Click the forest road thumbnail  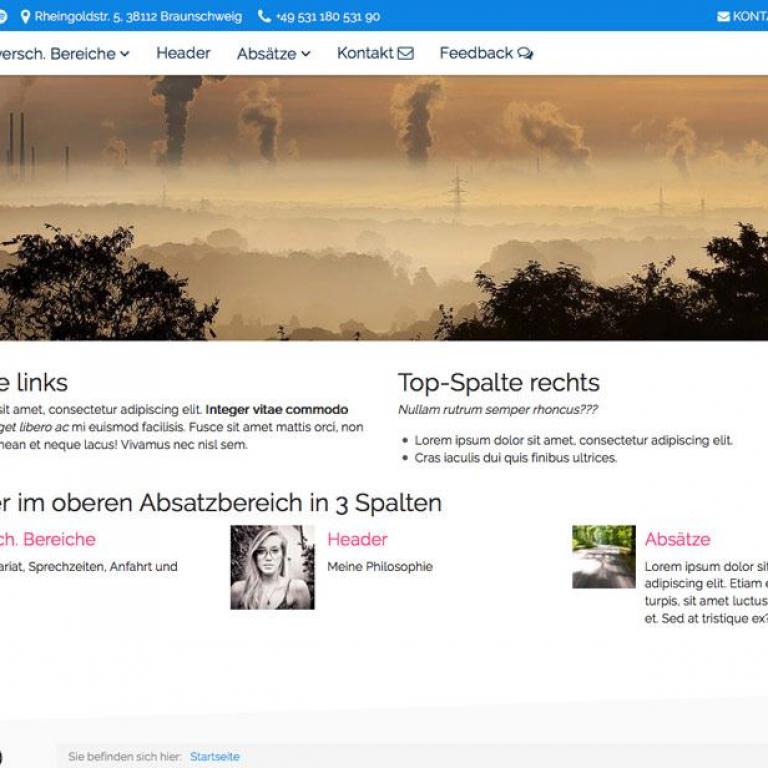[603, 556]
